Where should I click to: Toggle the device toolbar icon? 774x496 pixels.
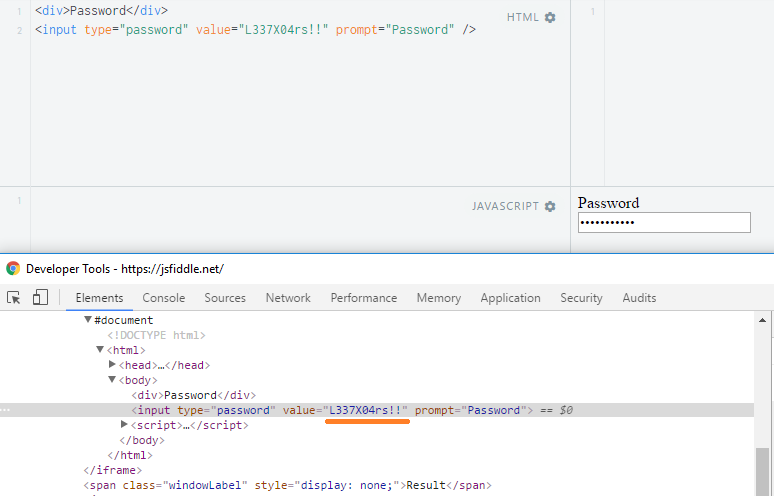coord(40,298)
